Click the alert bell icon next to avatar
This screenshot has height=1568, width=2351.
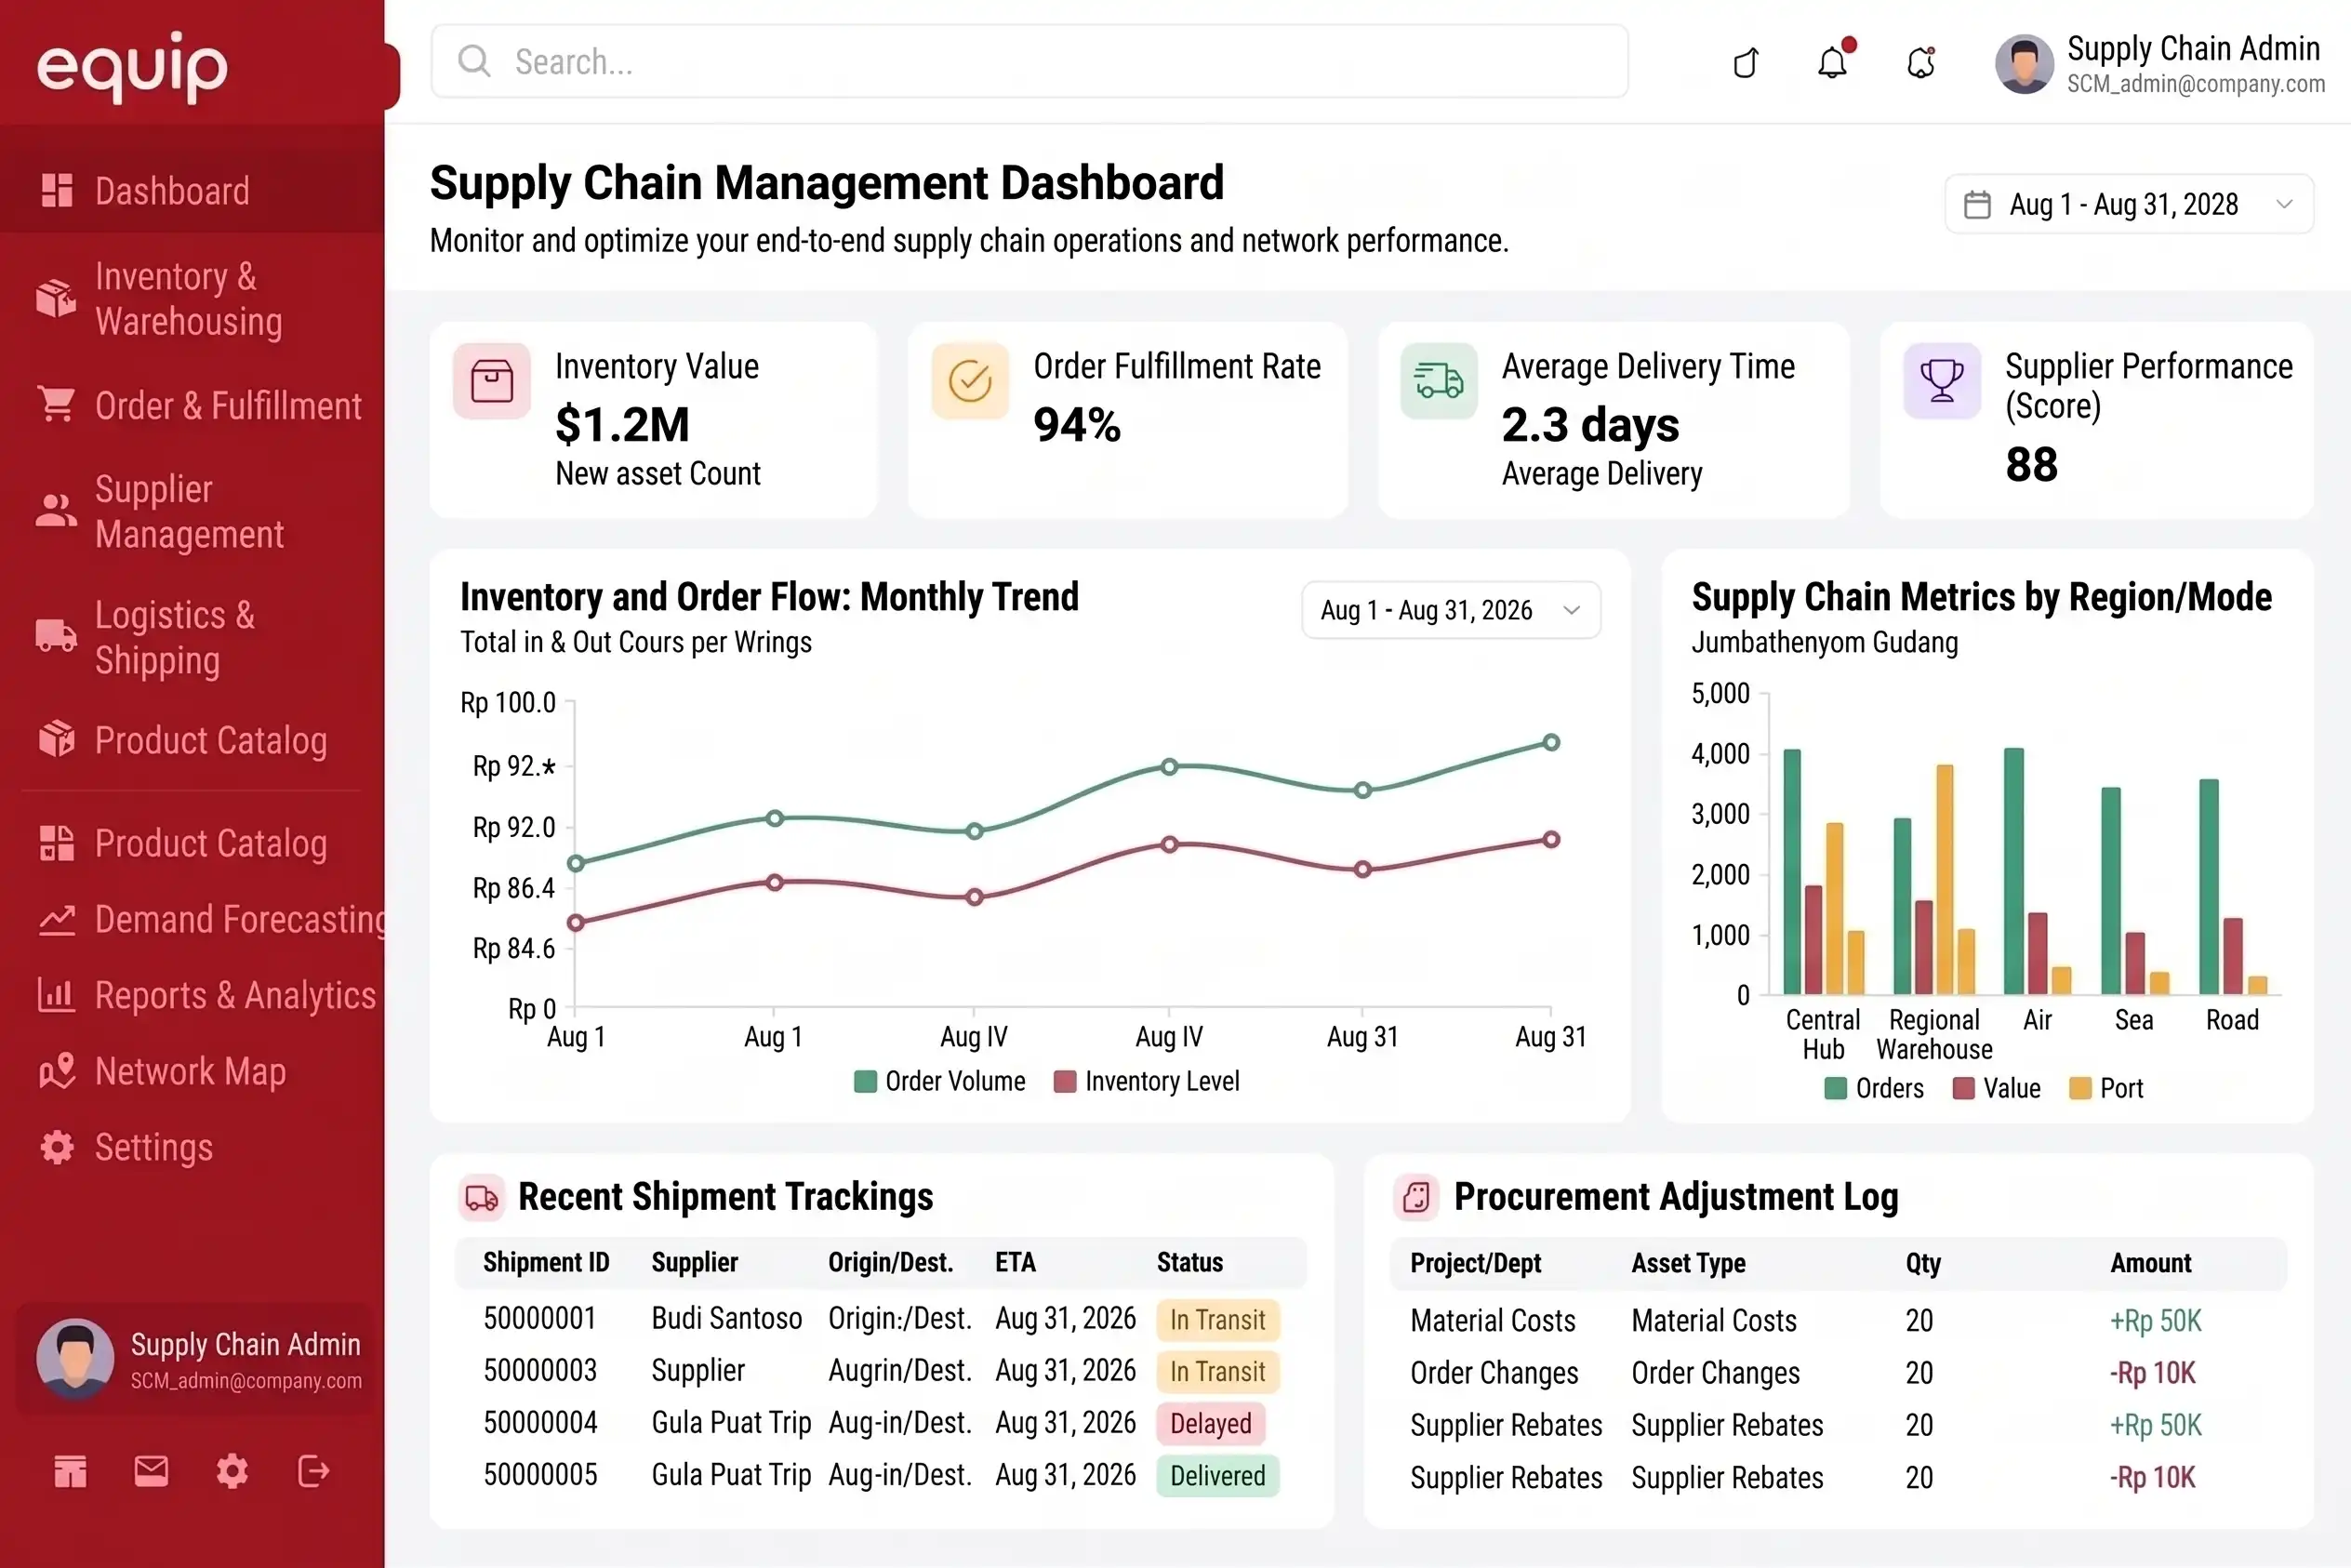1921,63
